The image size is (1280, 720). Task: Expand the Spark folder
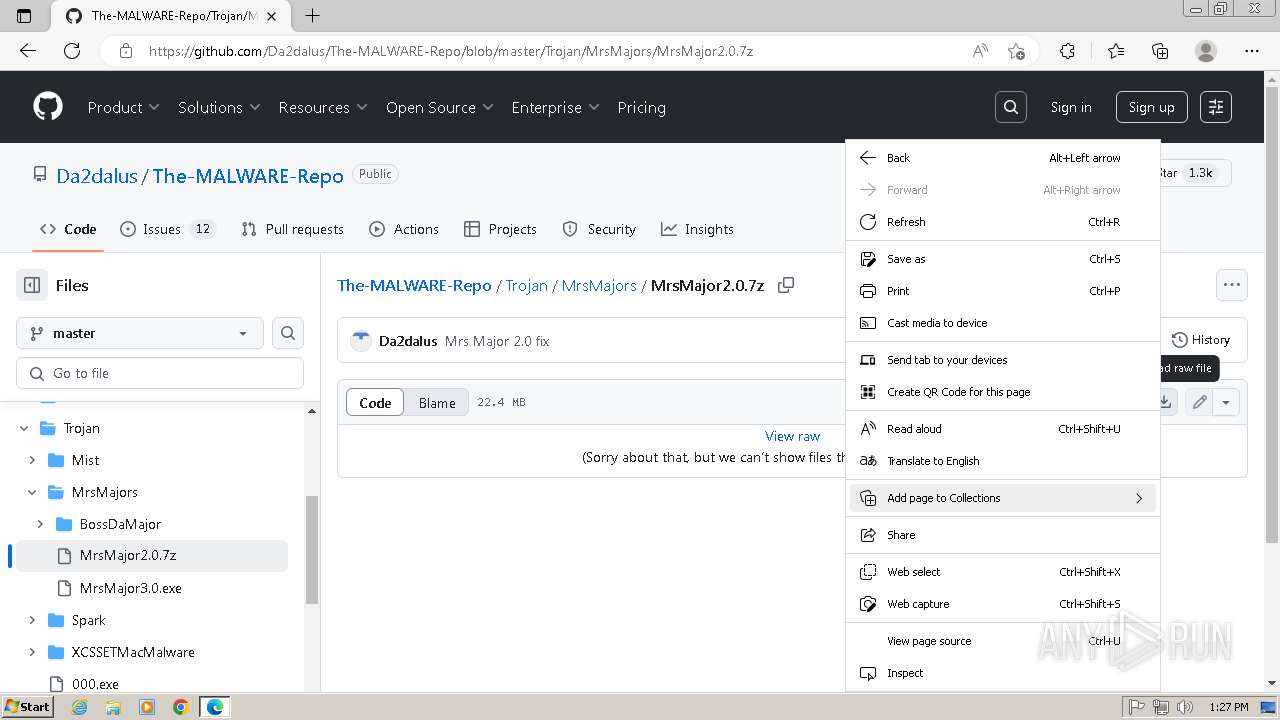coord(32,620)
